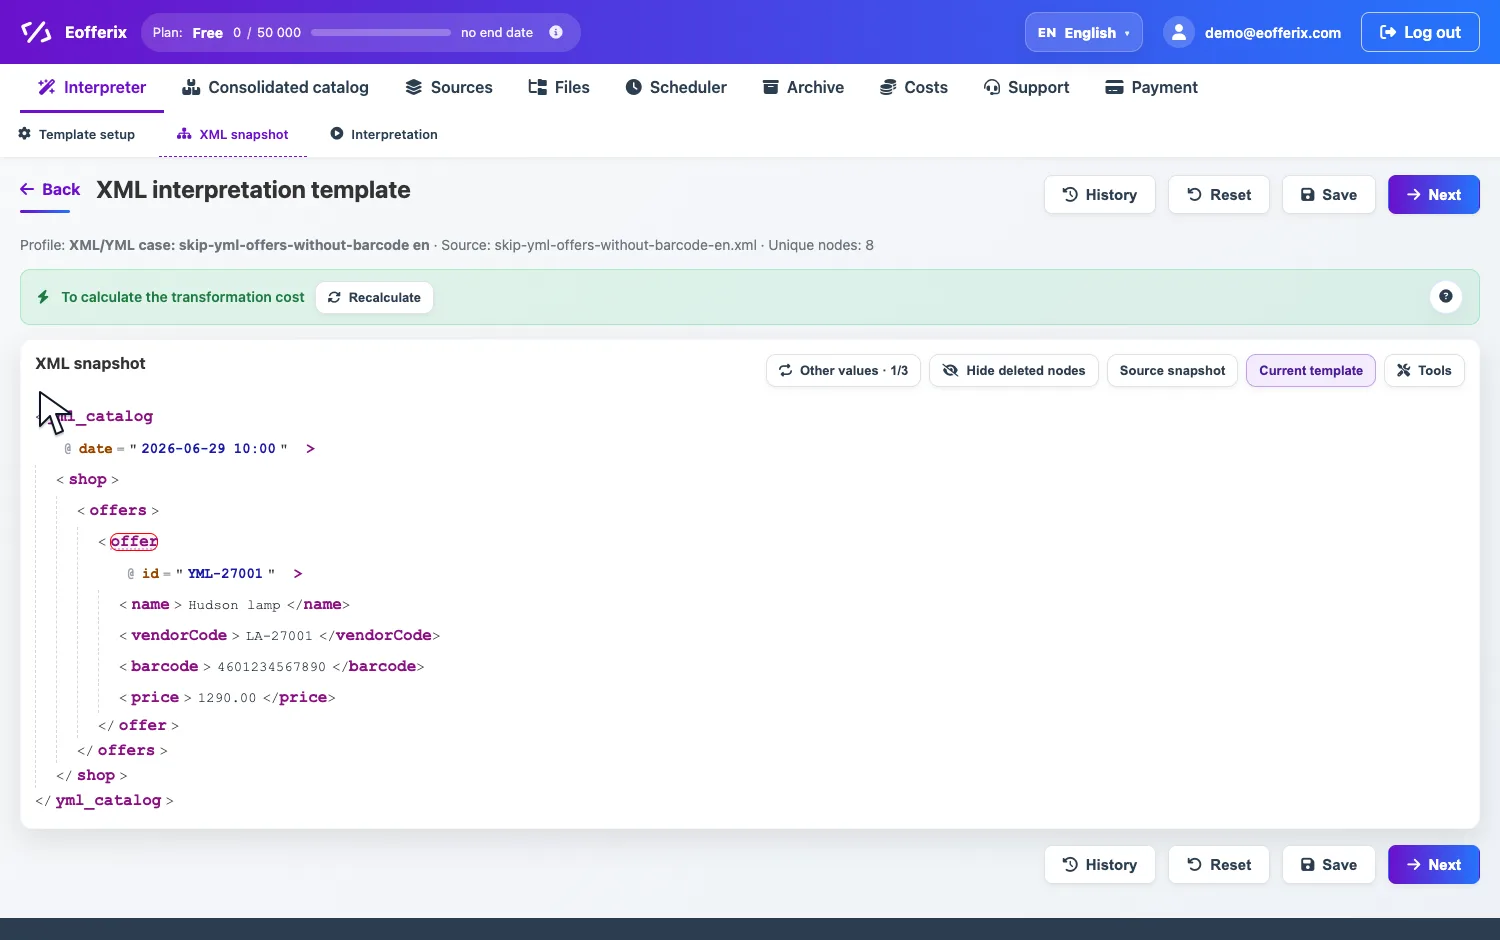Click the bottom Reset button
The image size is (1500, 940).
pyautogui.click(x=1219, y=865)
